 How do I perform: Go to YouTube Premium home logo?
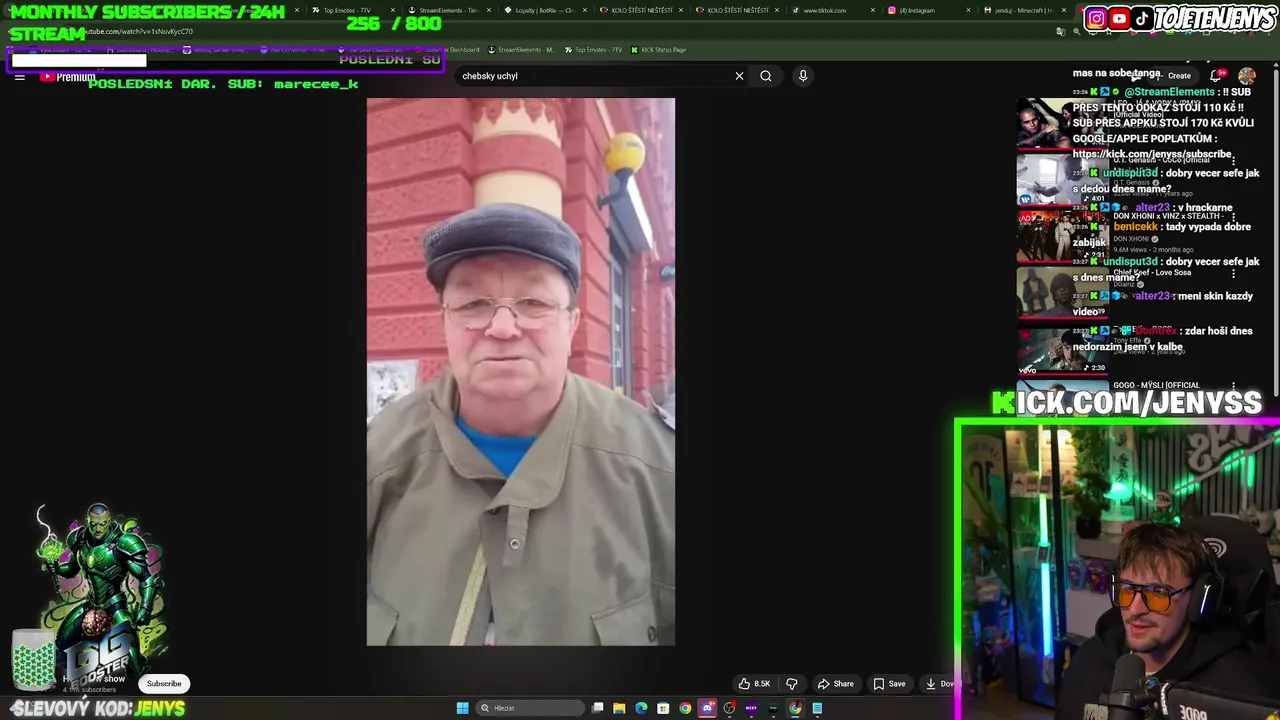point(68,77)
